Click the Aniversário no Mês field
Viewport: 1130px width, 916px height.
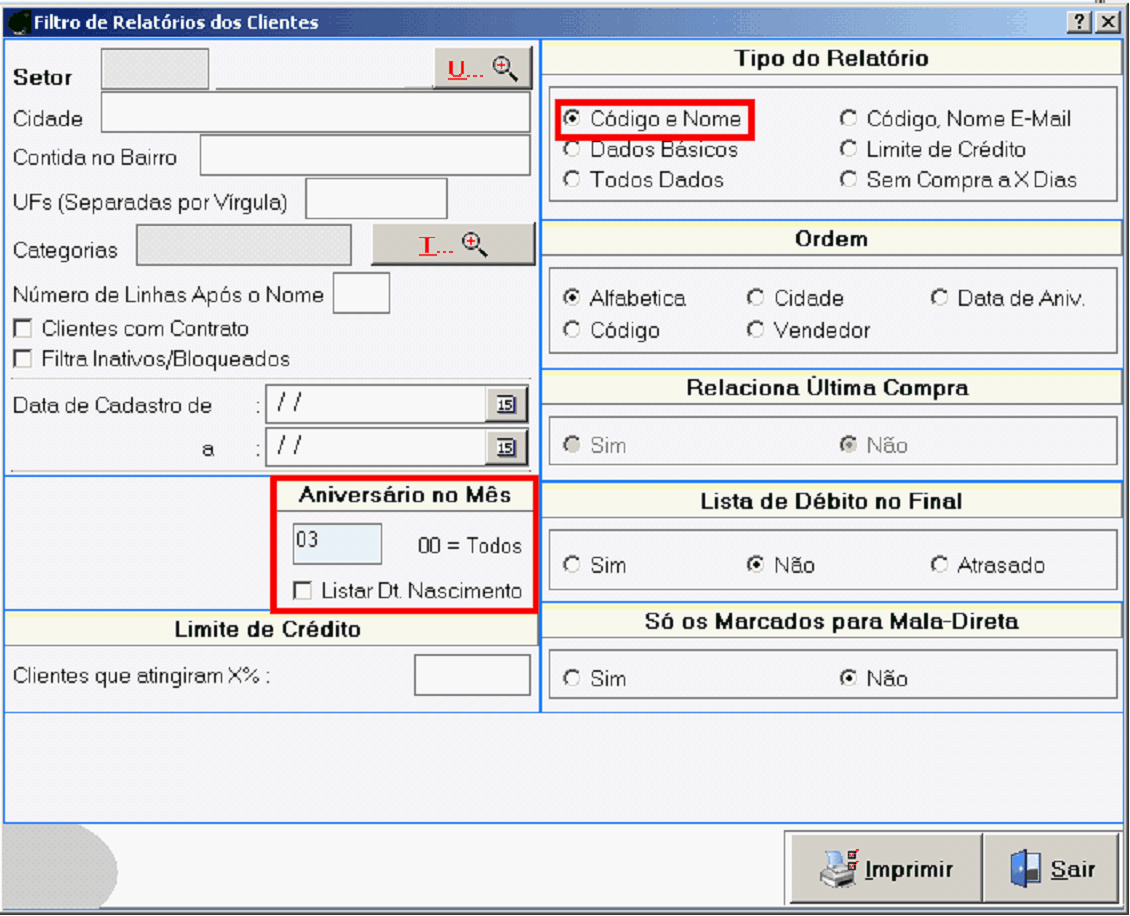tap(336, 544)
